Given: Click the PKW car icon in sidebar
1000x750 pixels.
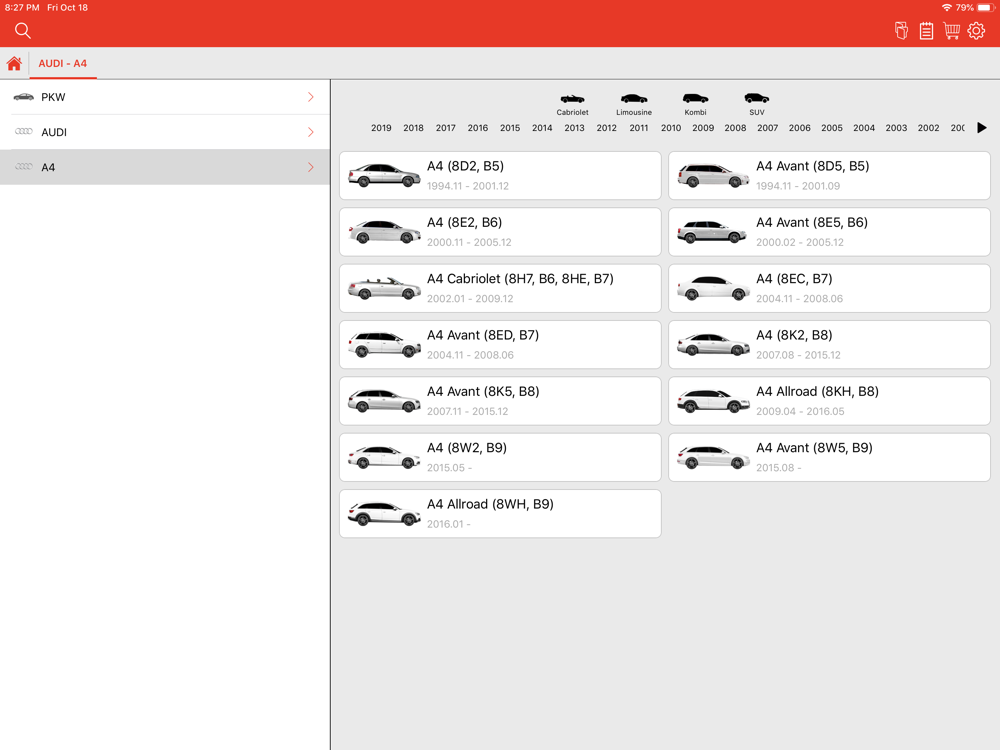Looking at the screenshot, I should pyautogui.click(x=24, y=97).
